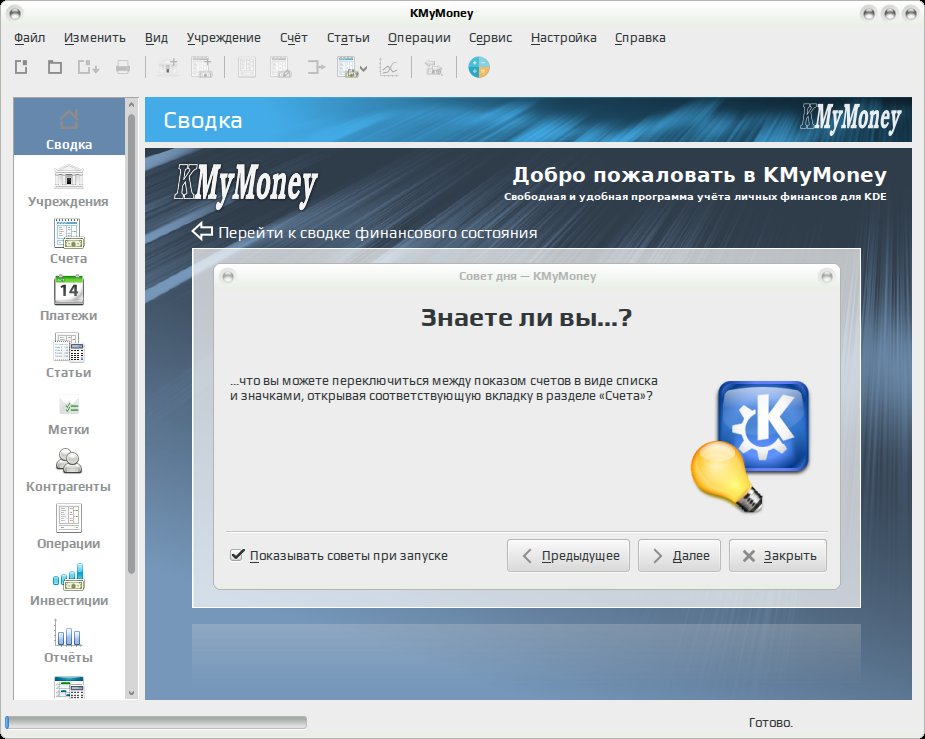
Task: Open the Инвестиции view in the sidebar
Action: [68, 584]
